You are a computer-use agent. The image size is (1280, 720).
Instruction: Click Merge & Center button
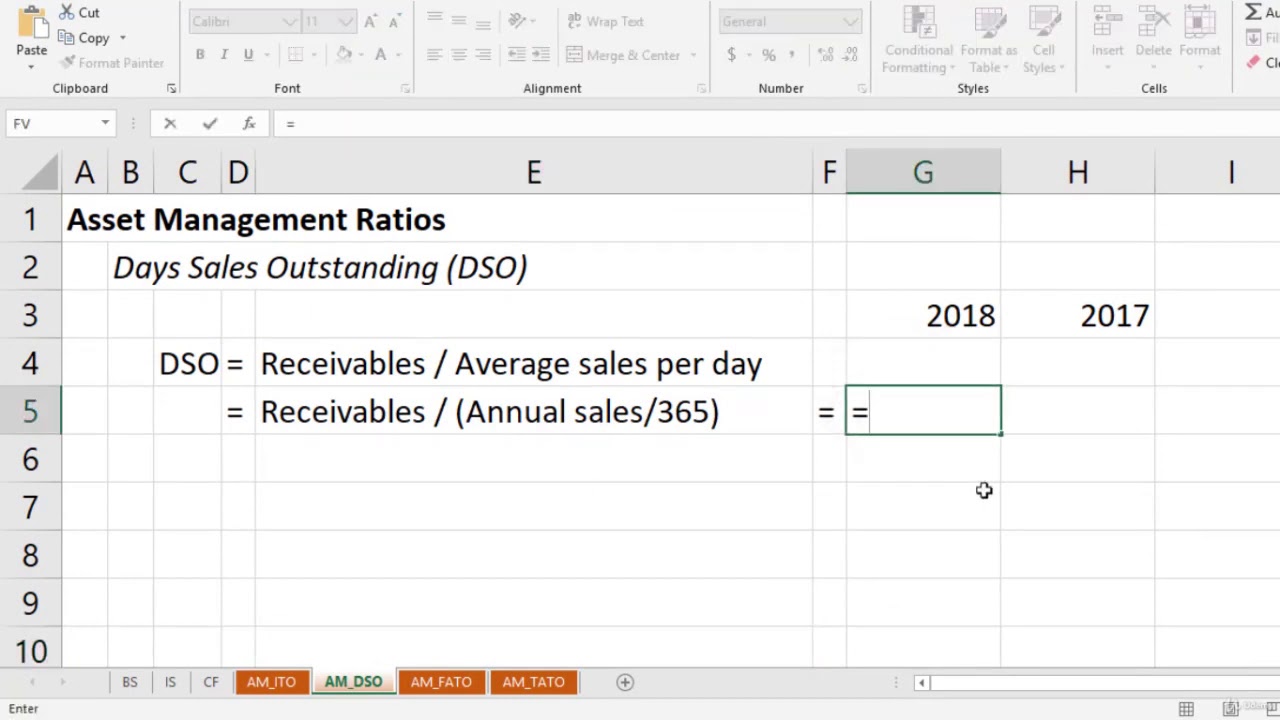(x=623, y=55)
